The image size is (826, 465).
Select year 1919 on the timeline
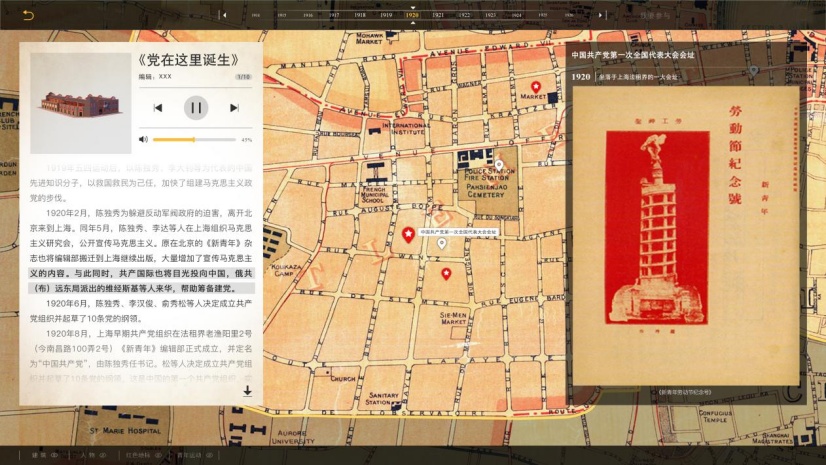(x=386, y=15)
